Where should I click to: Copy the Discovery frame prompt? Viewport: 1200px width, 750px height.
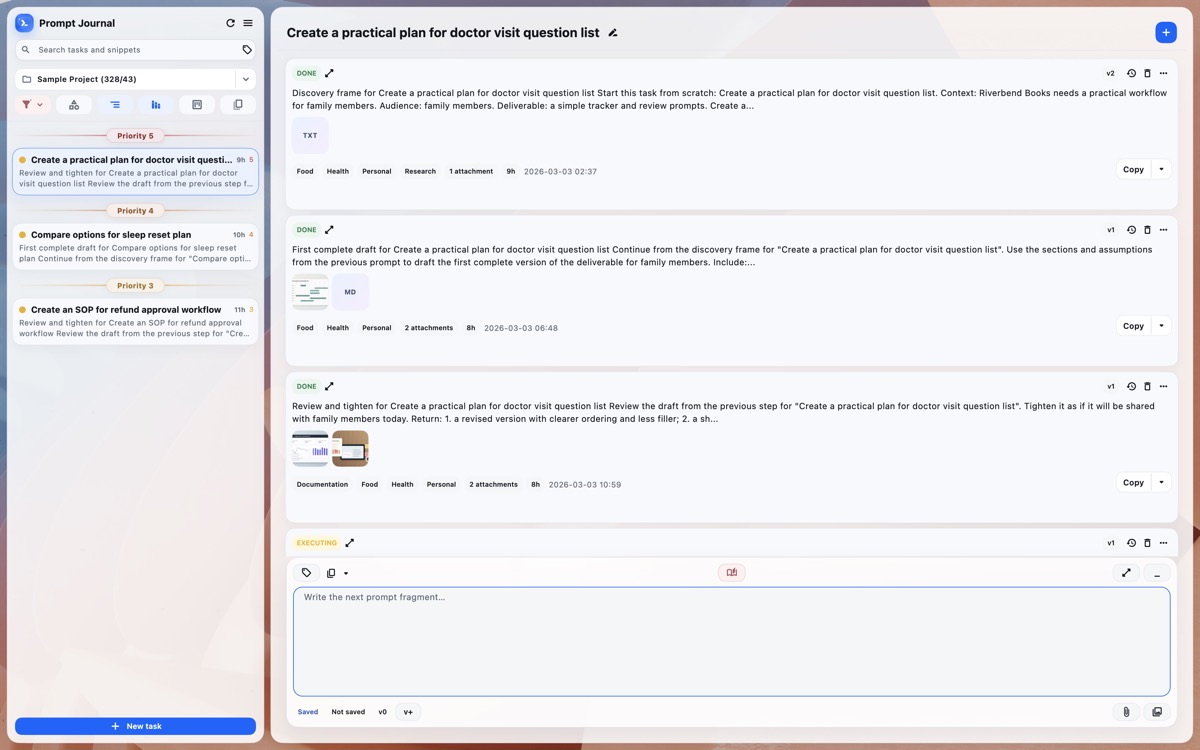point(1133,169)
